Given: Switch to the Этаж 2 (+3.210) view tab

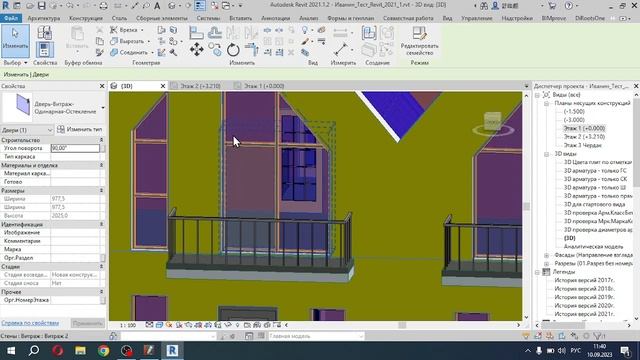Looking at the screenshot, I should 200,86.
